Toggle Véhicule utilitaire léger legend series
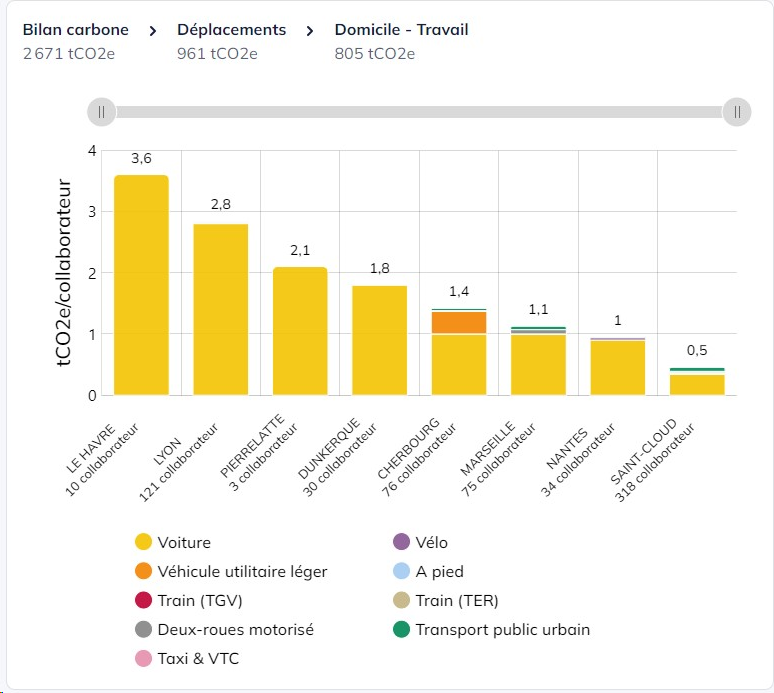The width and height of the screenshot is (774, 693). coord(231,571)
